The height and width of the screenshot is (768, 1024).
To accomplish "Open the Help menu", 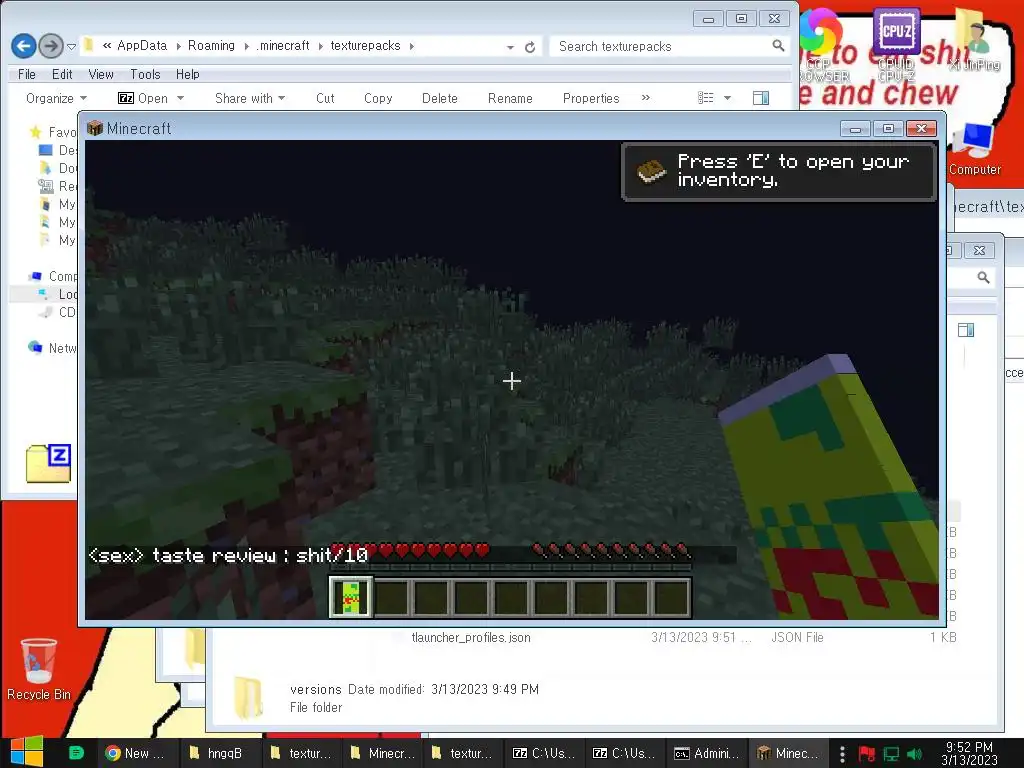I will click(187, 74).
